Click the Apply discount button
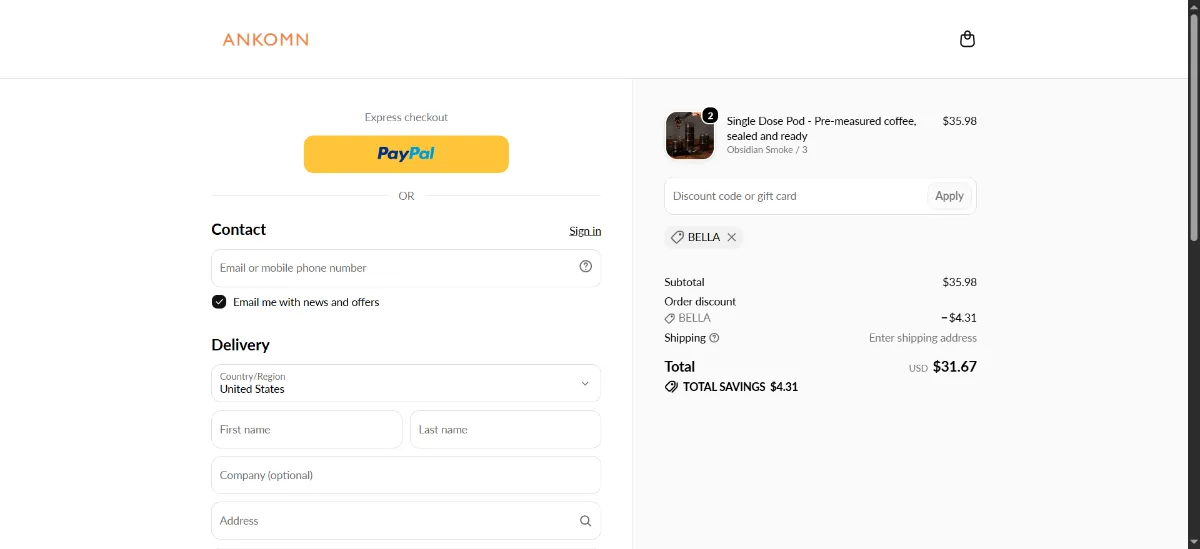The width and height of the screenshot is (1200, 549). pos(949,196)
